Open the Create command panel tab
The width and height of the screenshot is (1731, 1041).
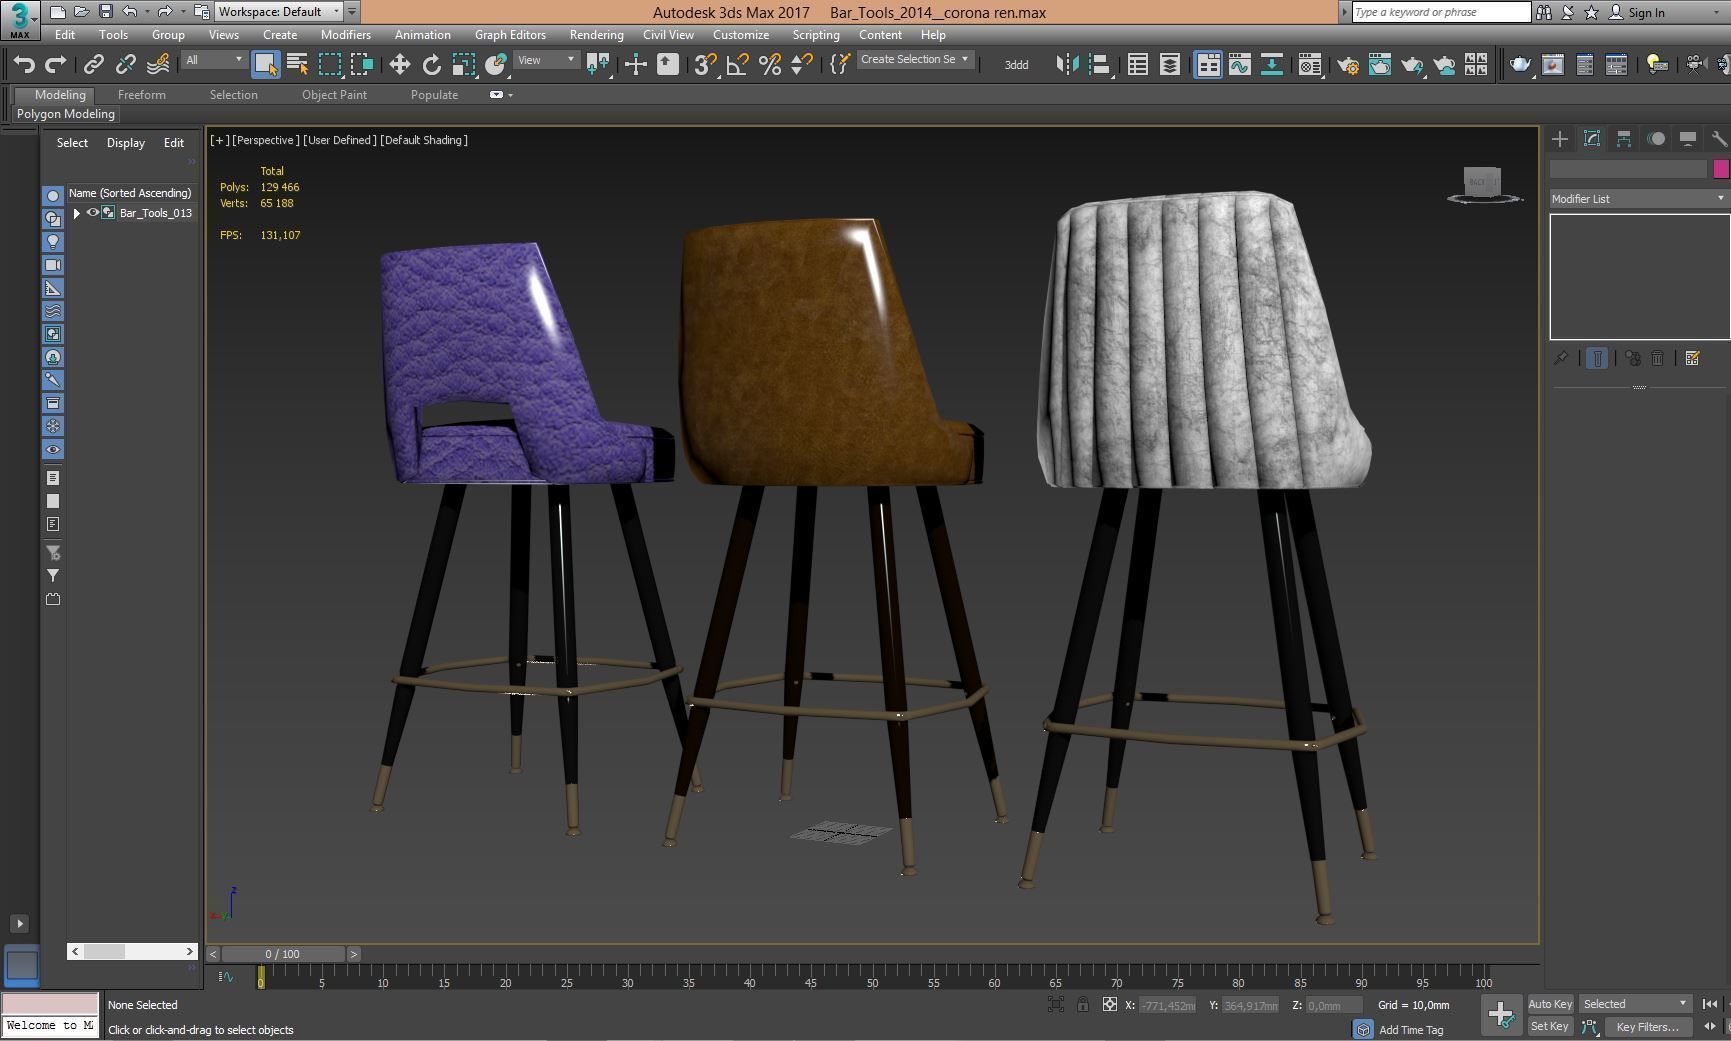(x=1560, y=139)
